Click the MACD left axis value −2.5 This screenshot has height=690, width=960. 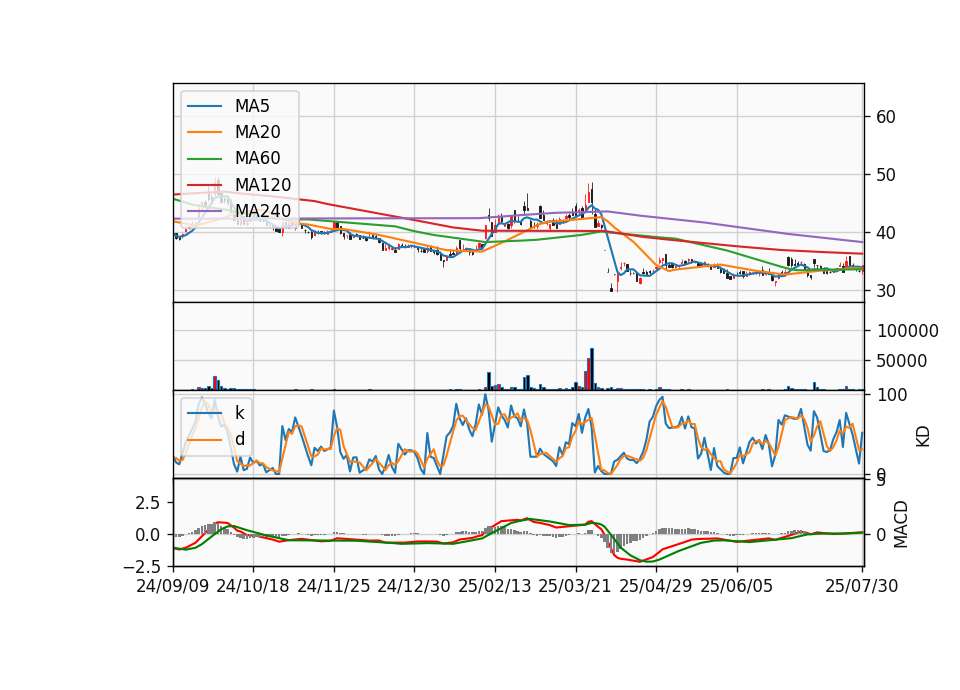tap(142, 567)
